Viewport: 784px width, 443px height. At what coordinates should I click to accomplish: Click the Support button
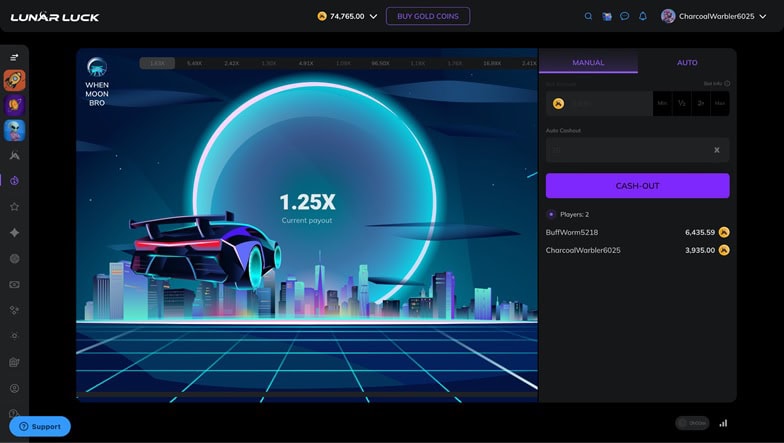[40, 426]
